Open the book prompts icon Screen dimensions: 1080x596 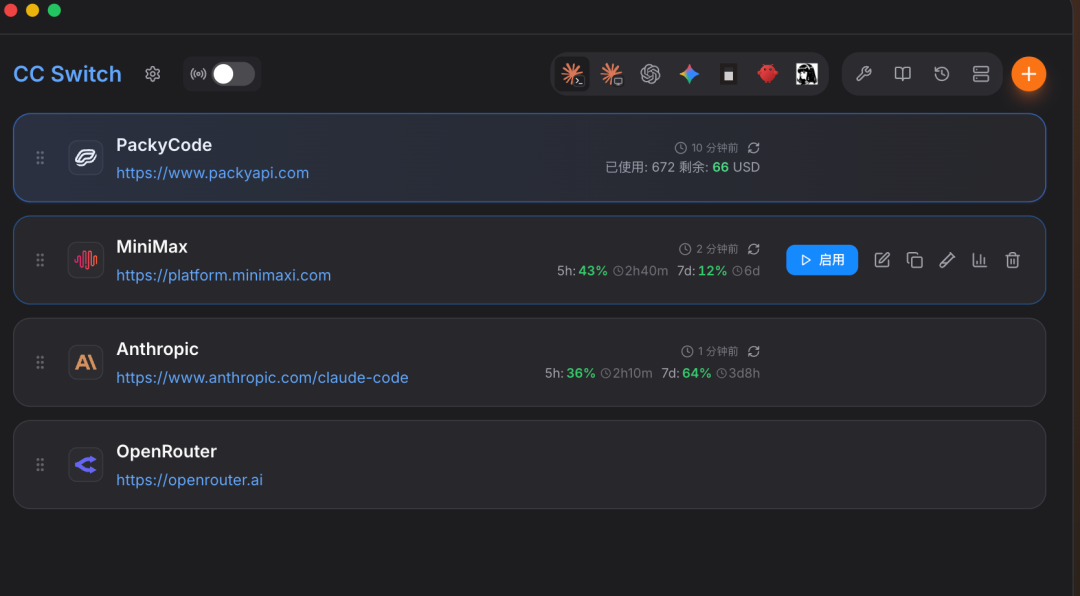(902, 74)
